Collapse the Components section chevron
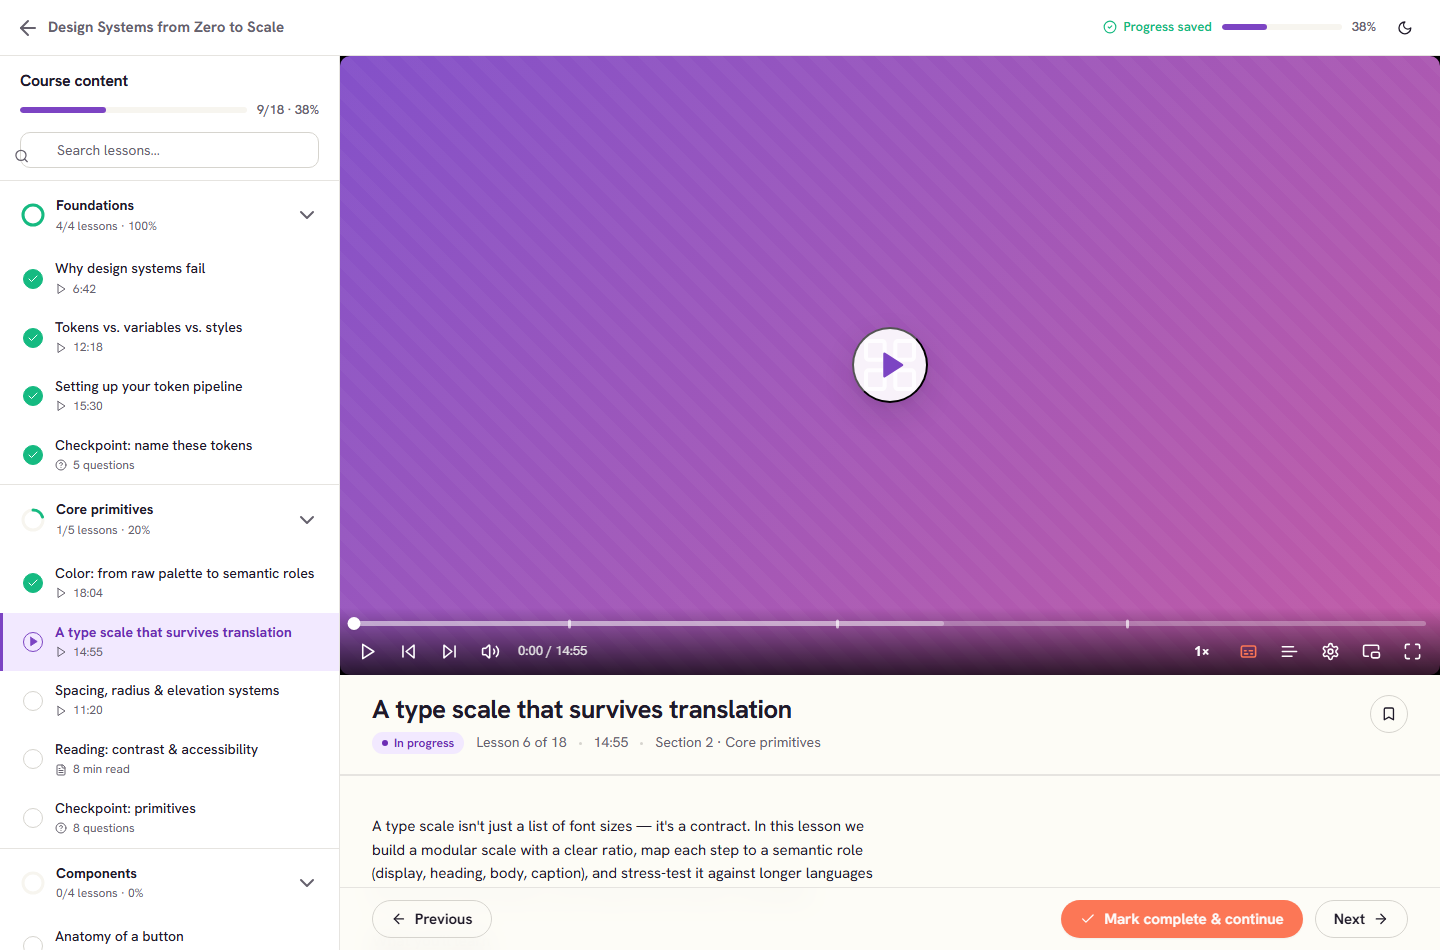Viewport: 1440px width, 950px height. pos(307,883)
